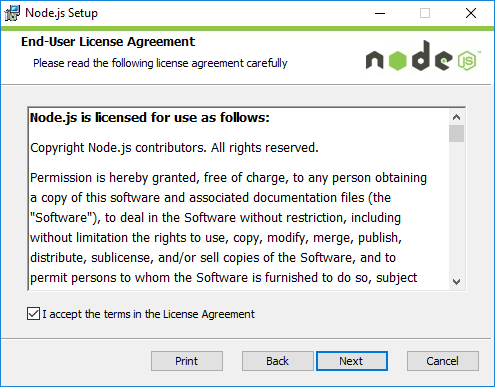Click inside the license text box

(x=239, y=199)
